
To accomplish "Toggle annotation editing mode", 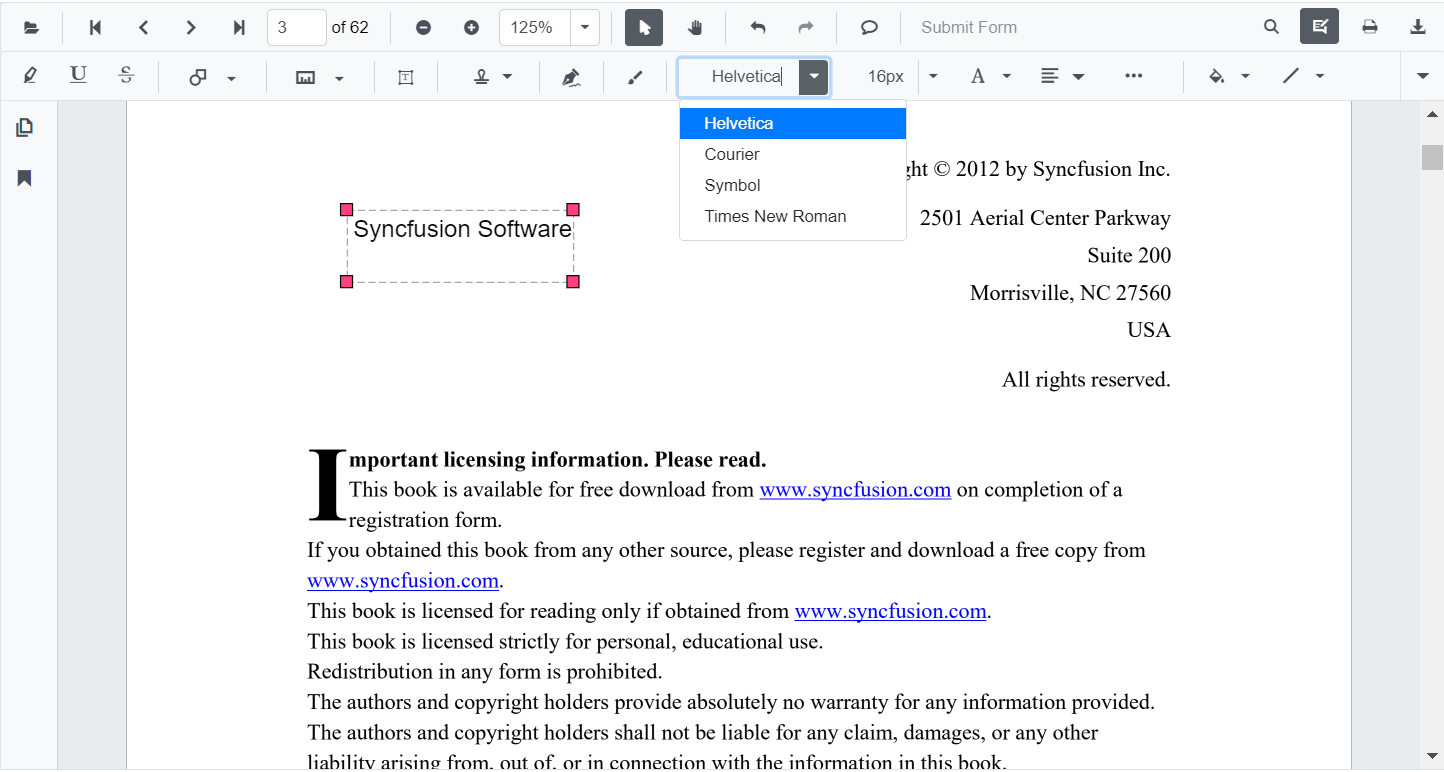I will pos(1319,26).
